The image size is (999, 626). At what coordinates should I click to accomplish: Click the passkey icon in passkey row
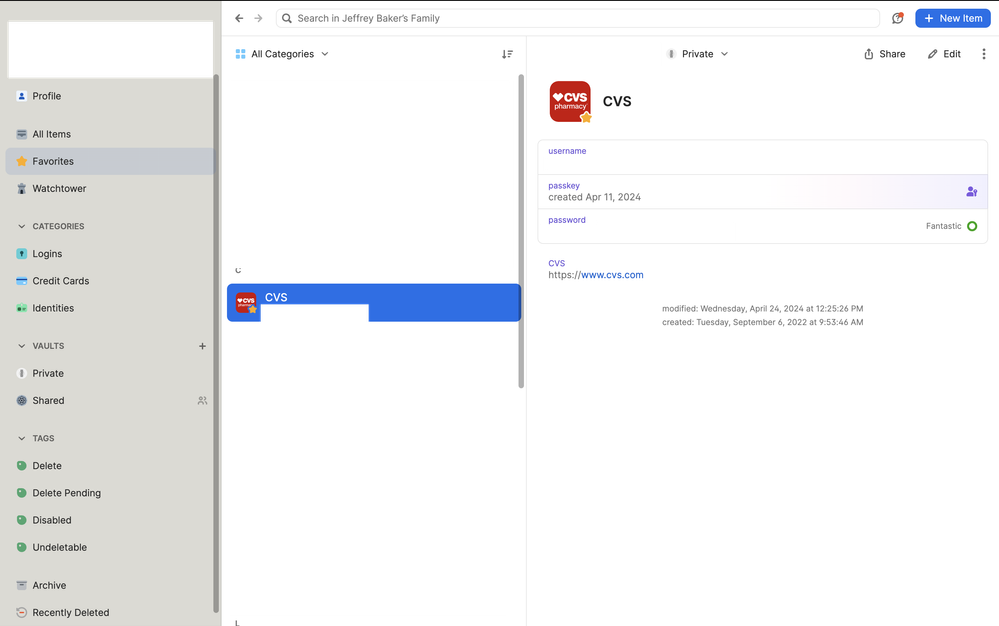[x=971, y=192]
